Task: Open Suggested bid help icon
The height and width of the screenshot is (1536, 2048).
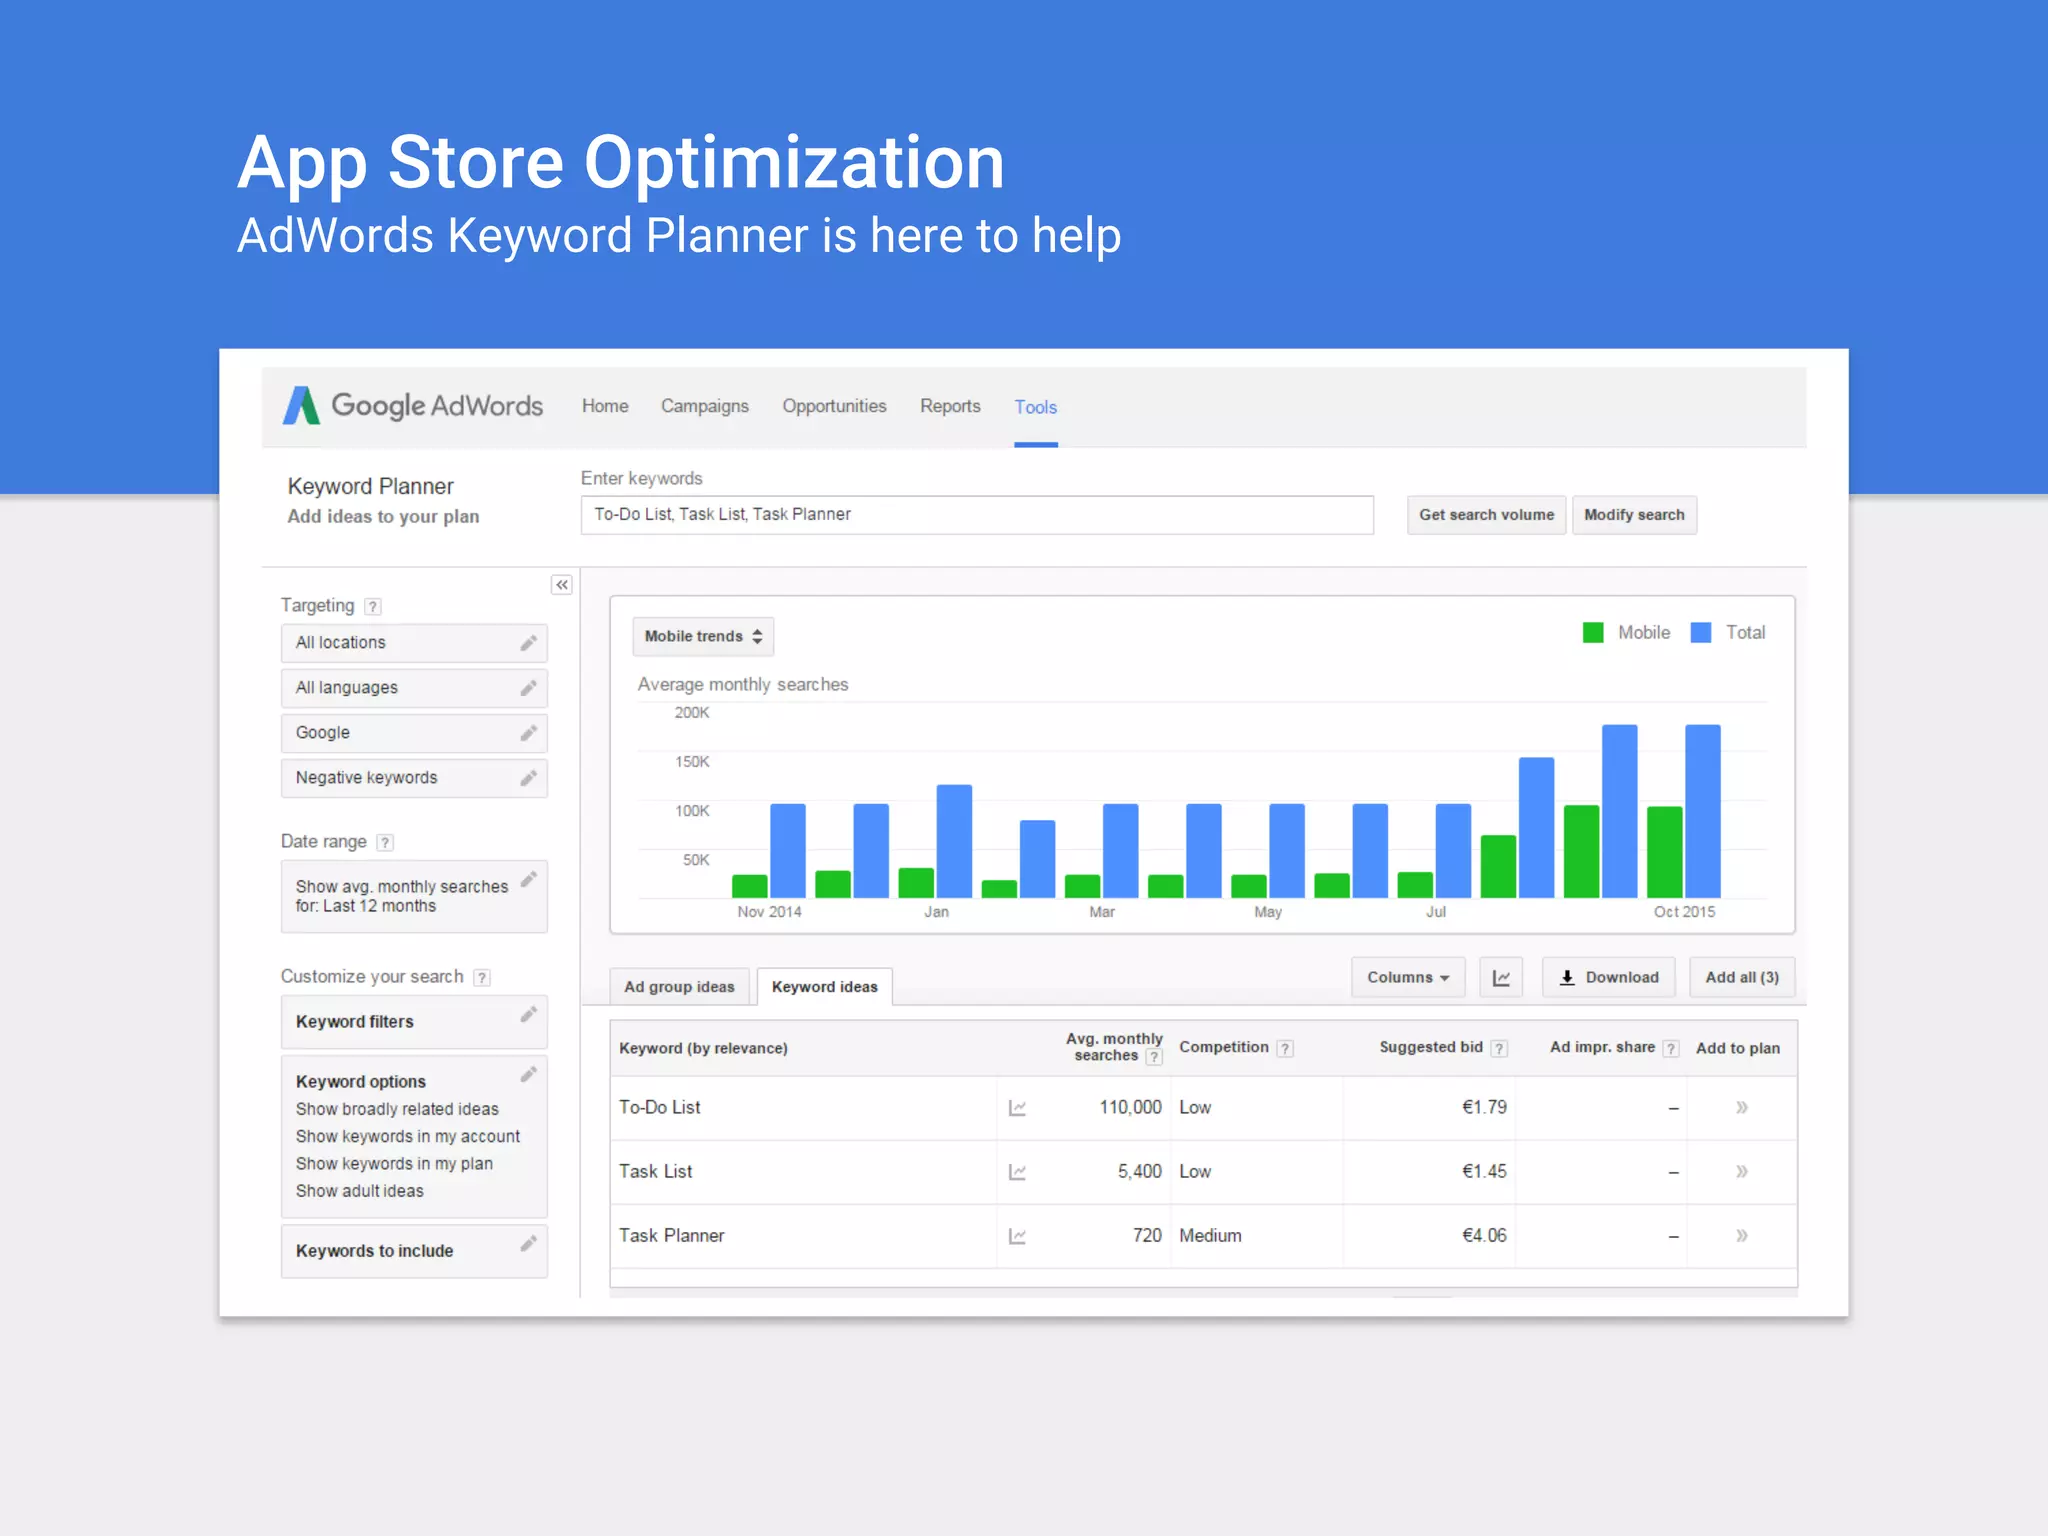Action: [x=1499, y=1048]
